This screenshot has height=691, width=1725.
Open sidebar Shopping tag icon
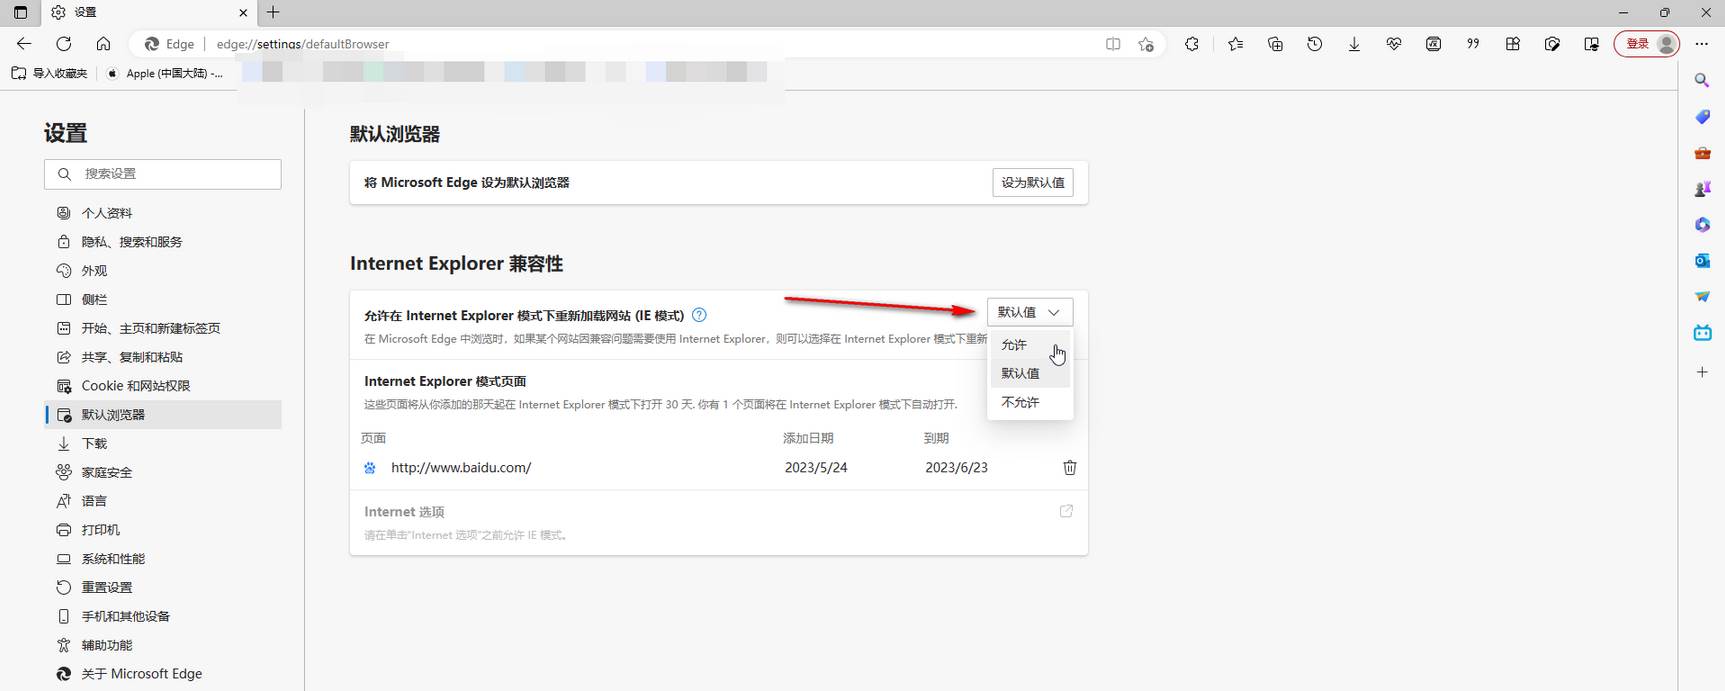pyautogui.click(x=1702, y=117)
